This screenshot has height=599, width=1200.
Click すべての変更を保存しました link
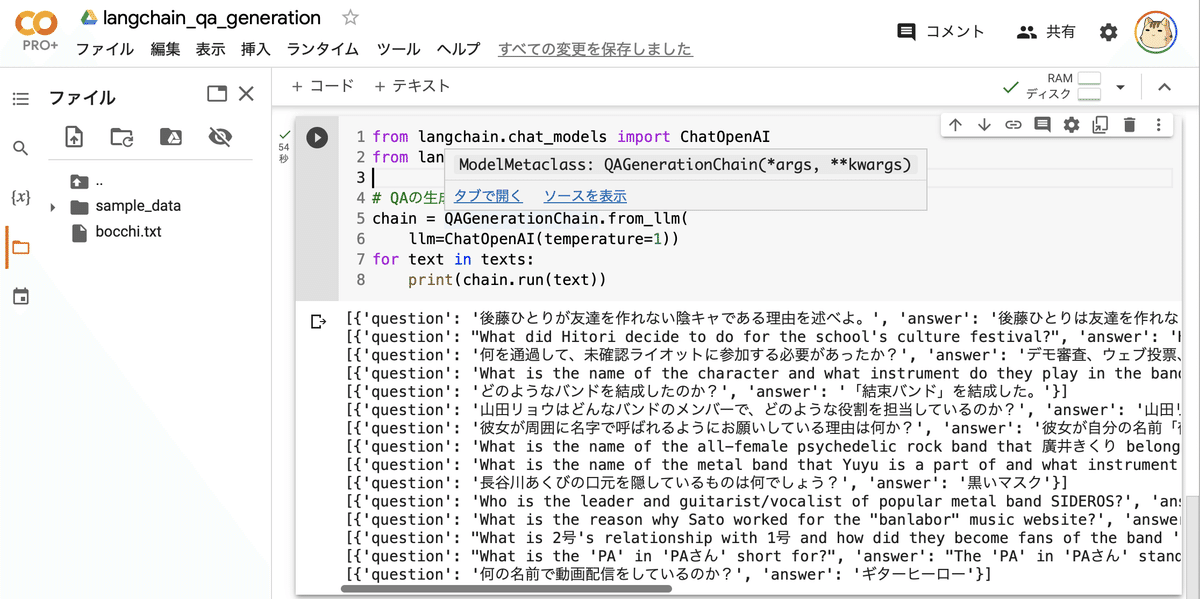coord(595,49)
